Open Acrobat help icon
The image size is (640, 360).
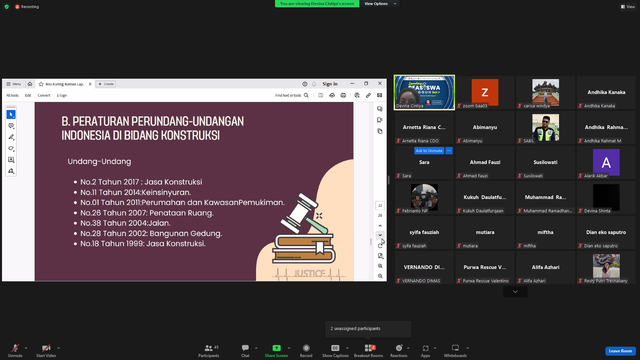click(304, 84)
